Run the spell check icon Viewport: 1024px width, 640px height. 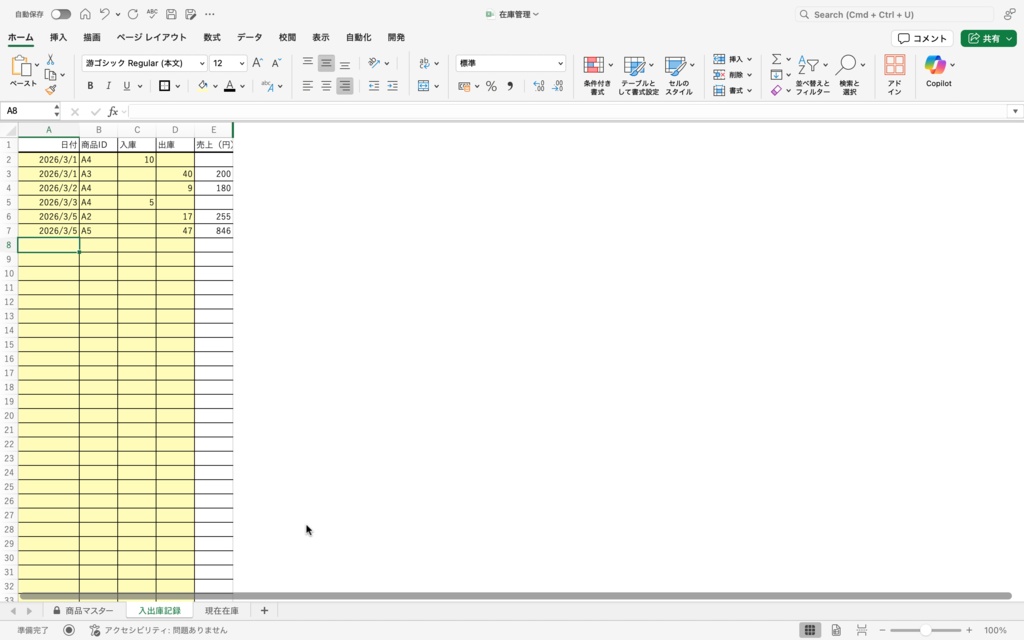click(152, 14)
